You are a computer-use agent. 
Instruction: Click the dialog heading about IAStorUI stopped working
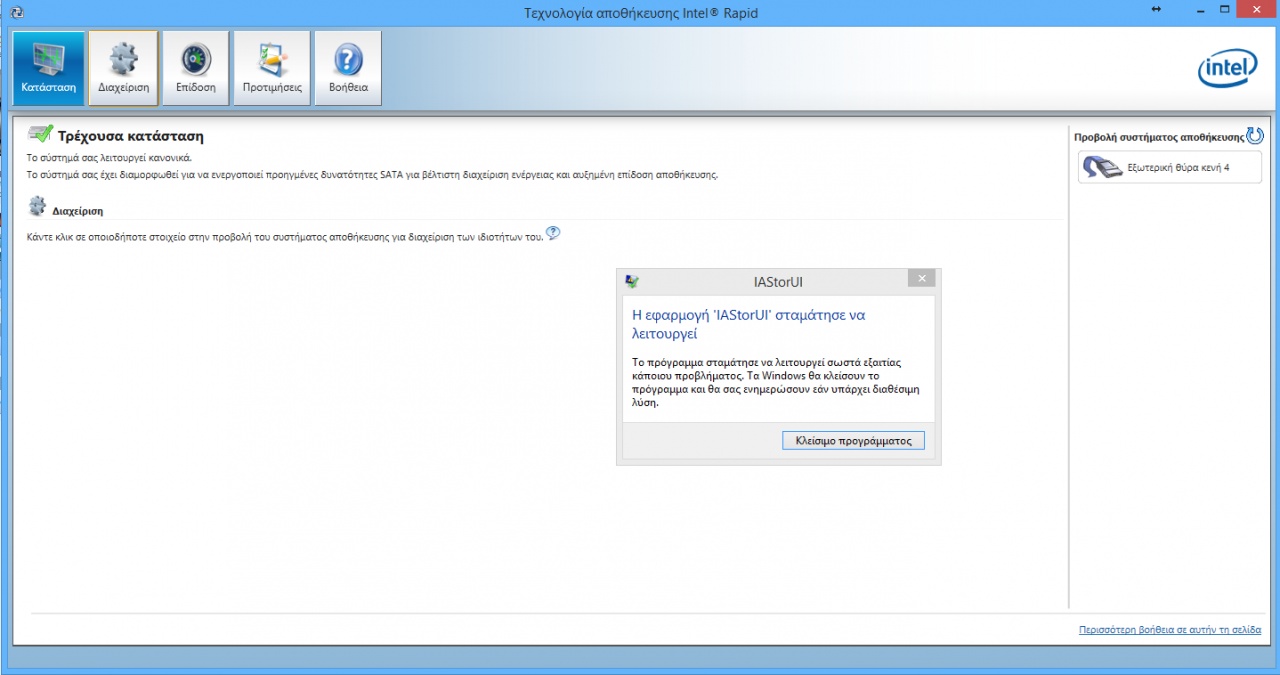click(x=749, y=324)
